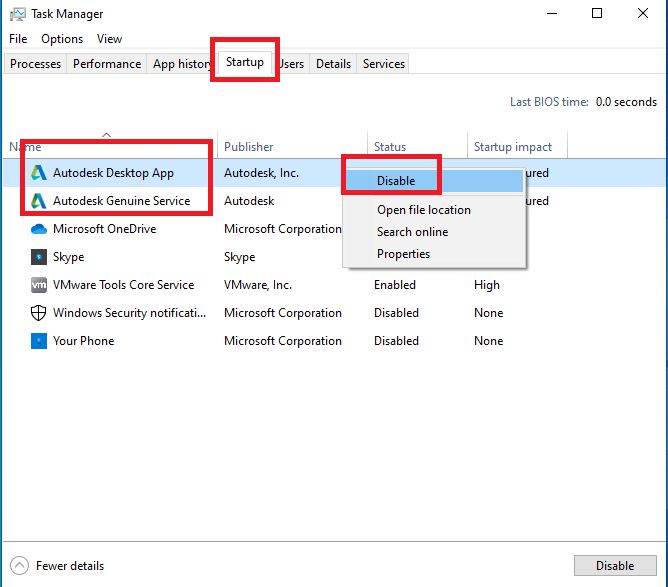Screen dimensions: 668x587
Task: Choose Open file location in context menu
Action: pyautogui.click(x=434, y=210)
